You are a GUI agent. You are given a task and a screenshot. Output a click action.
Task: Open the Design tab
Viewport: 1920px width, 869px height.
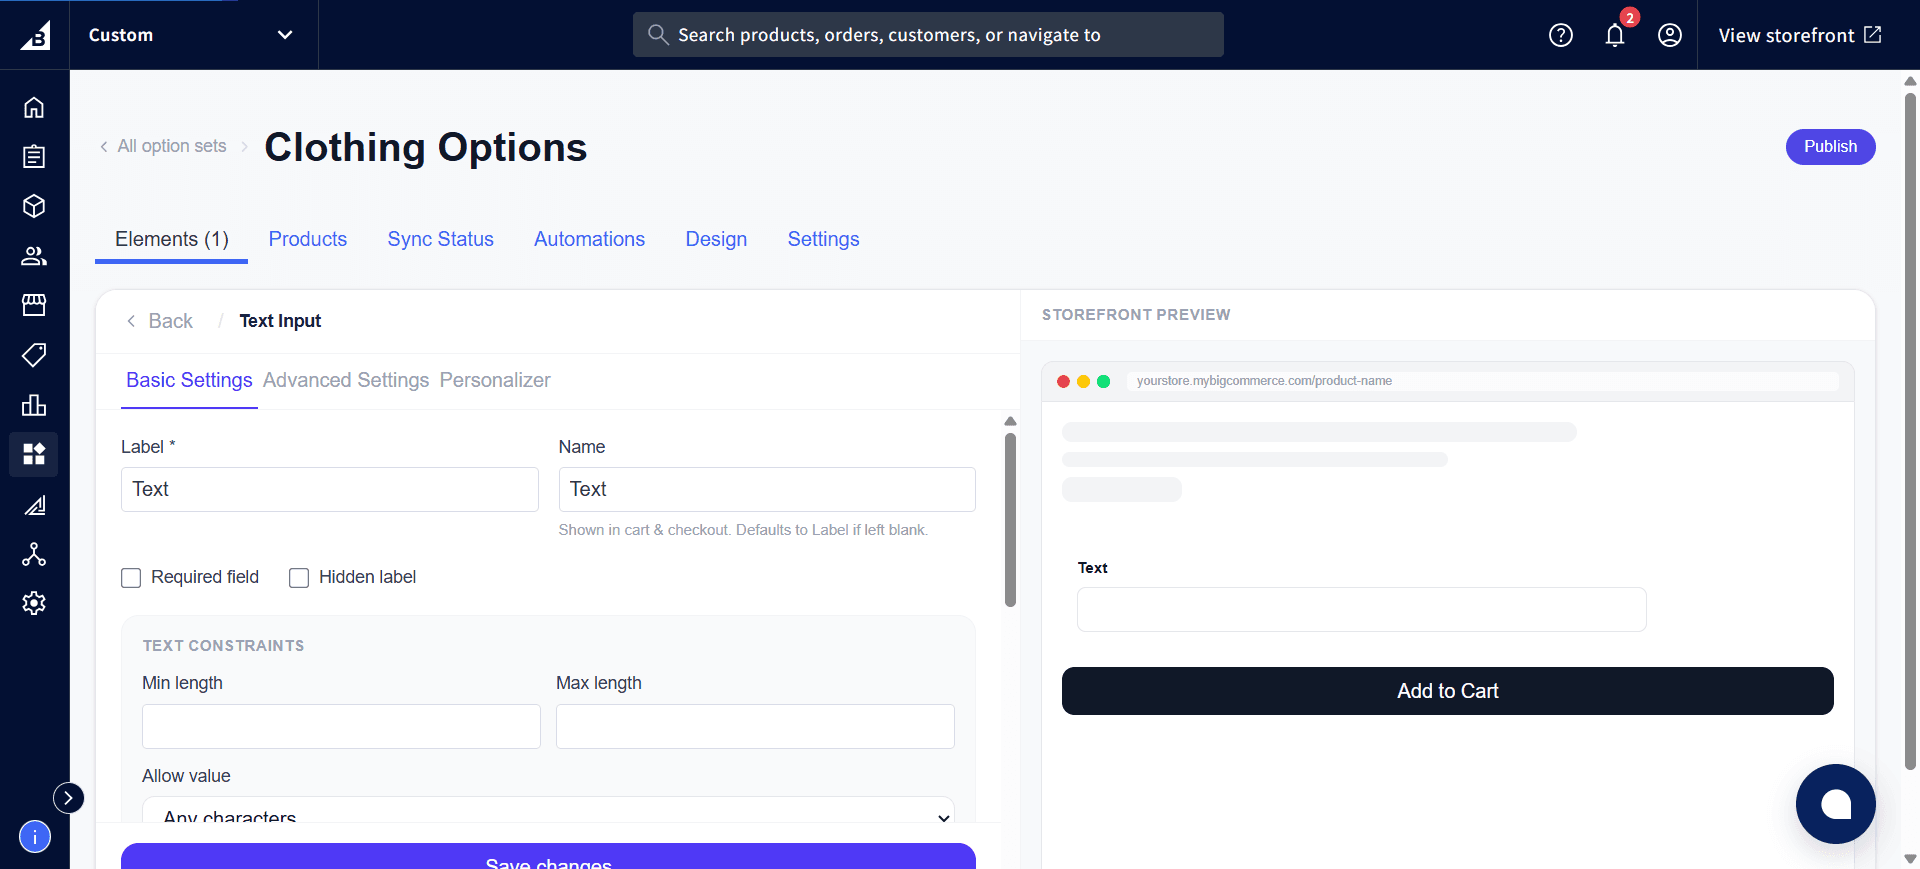[x=716, y=239]
